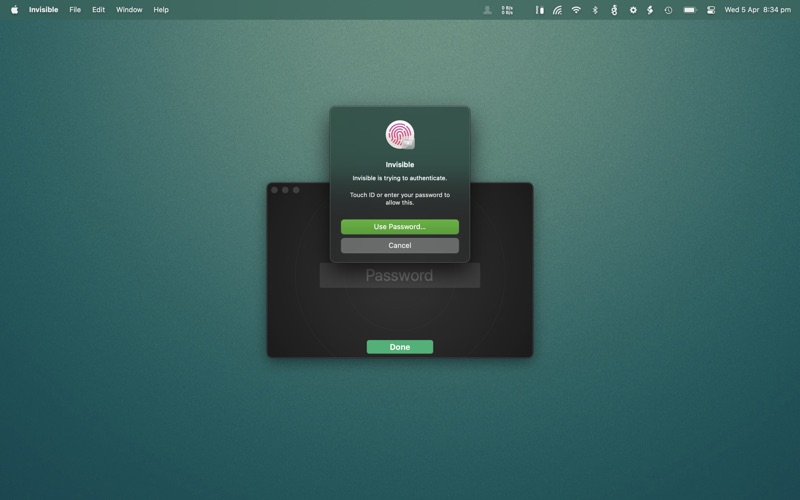Open the Edit menu

pyautogui.click(x=98, y=10)
